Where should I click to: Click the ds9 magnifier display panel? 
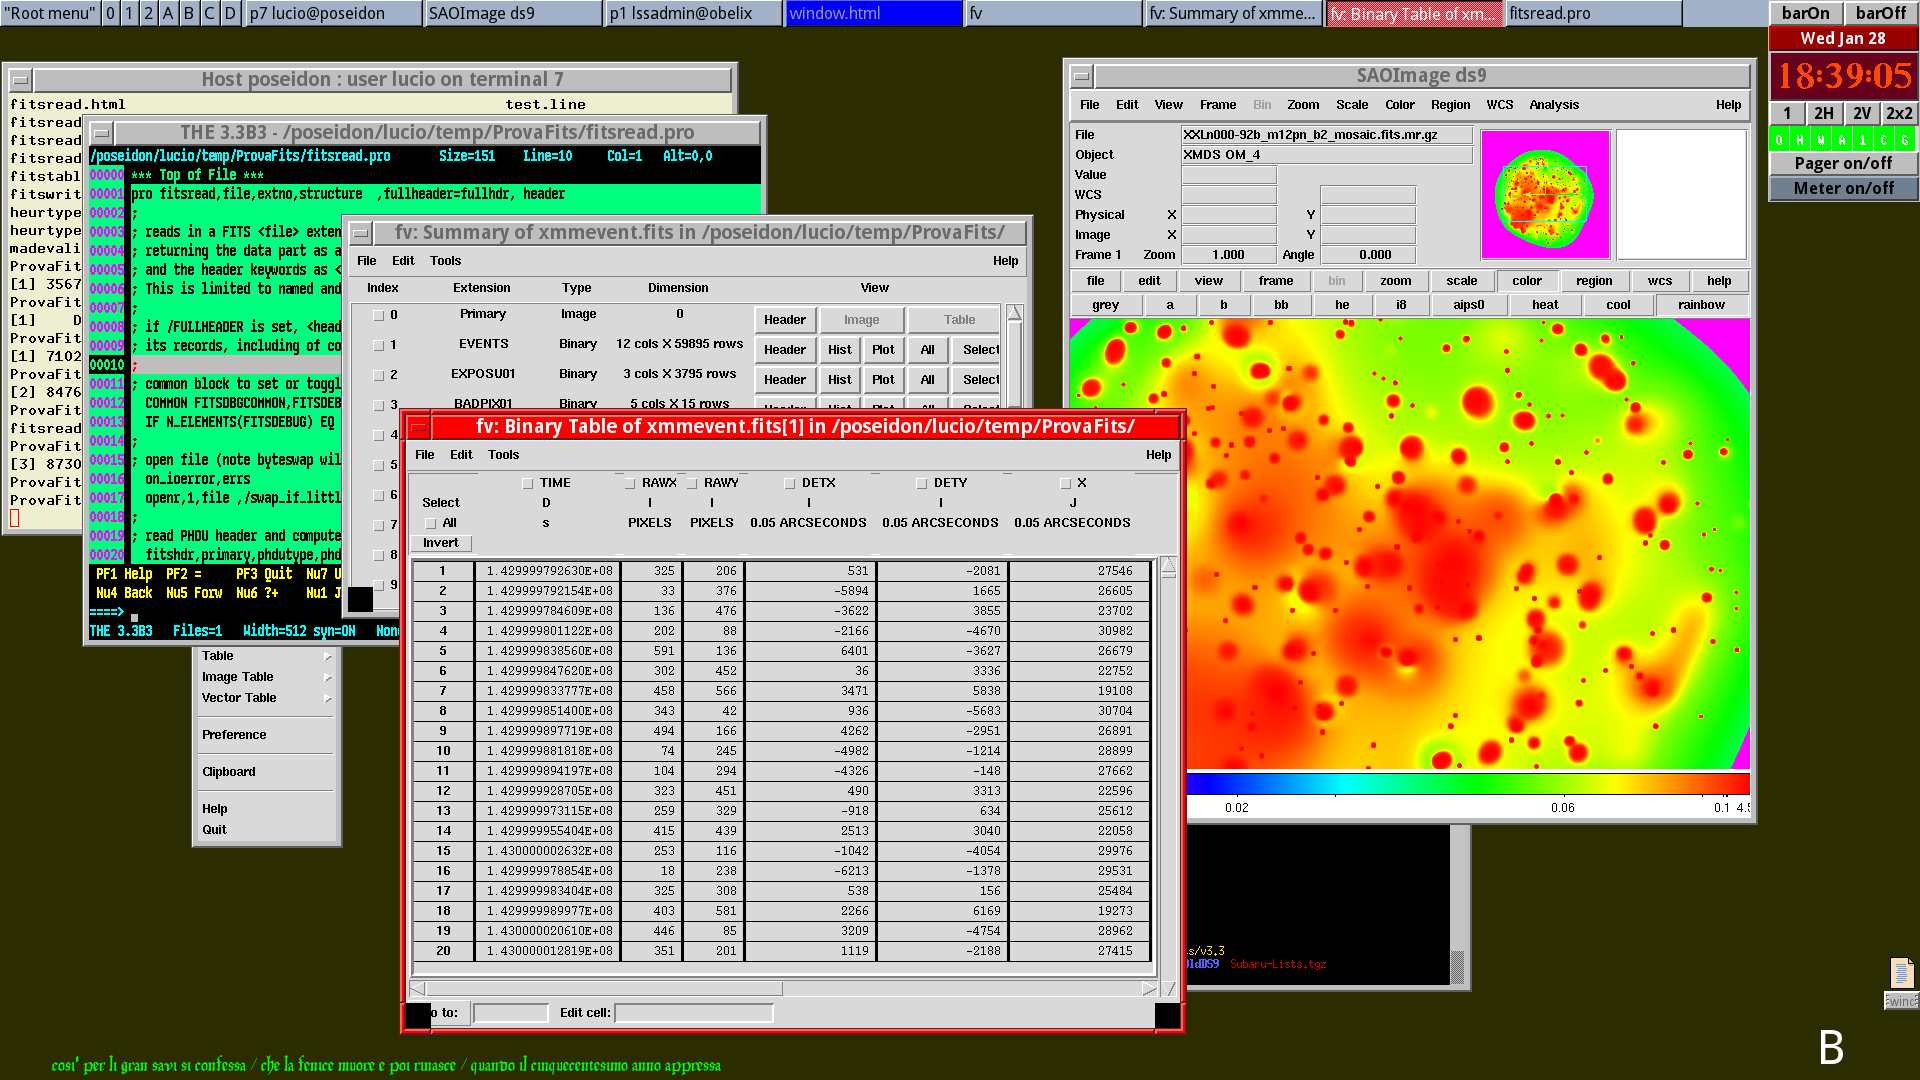[1682, 195]
